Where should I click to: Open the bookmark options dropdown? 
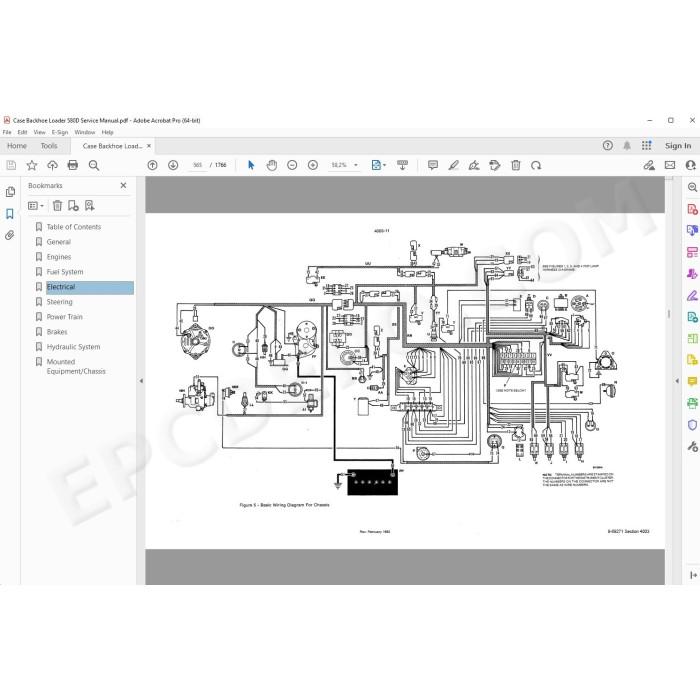[36, 205]
